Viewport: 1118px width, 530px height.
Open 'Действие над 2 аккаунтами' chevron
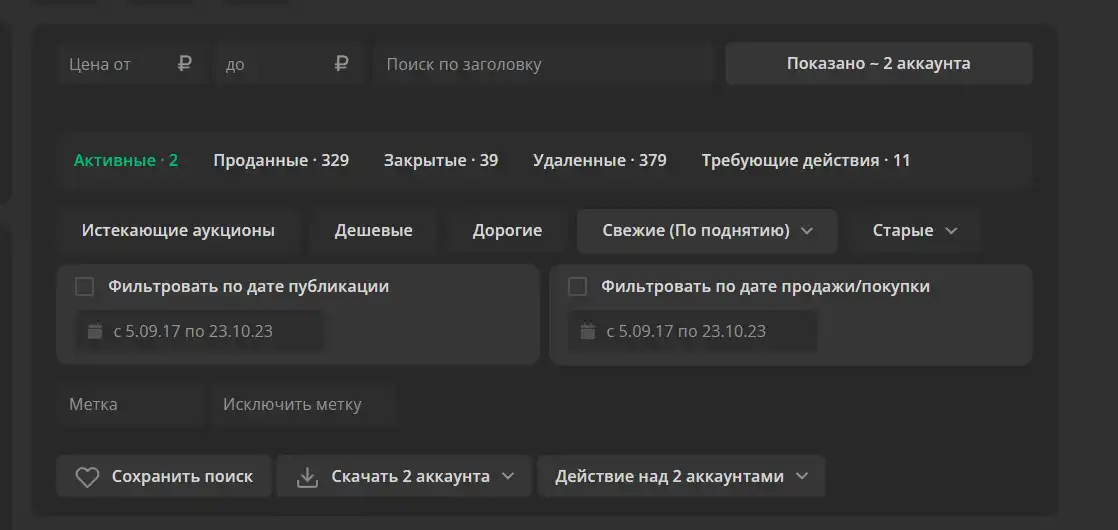[801, 477]
